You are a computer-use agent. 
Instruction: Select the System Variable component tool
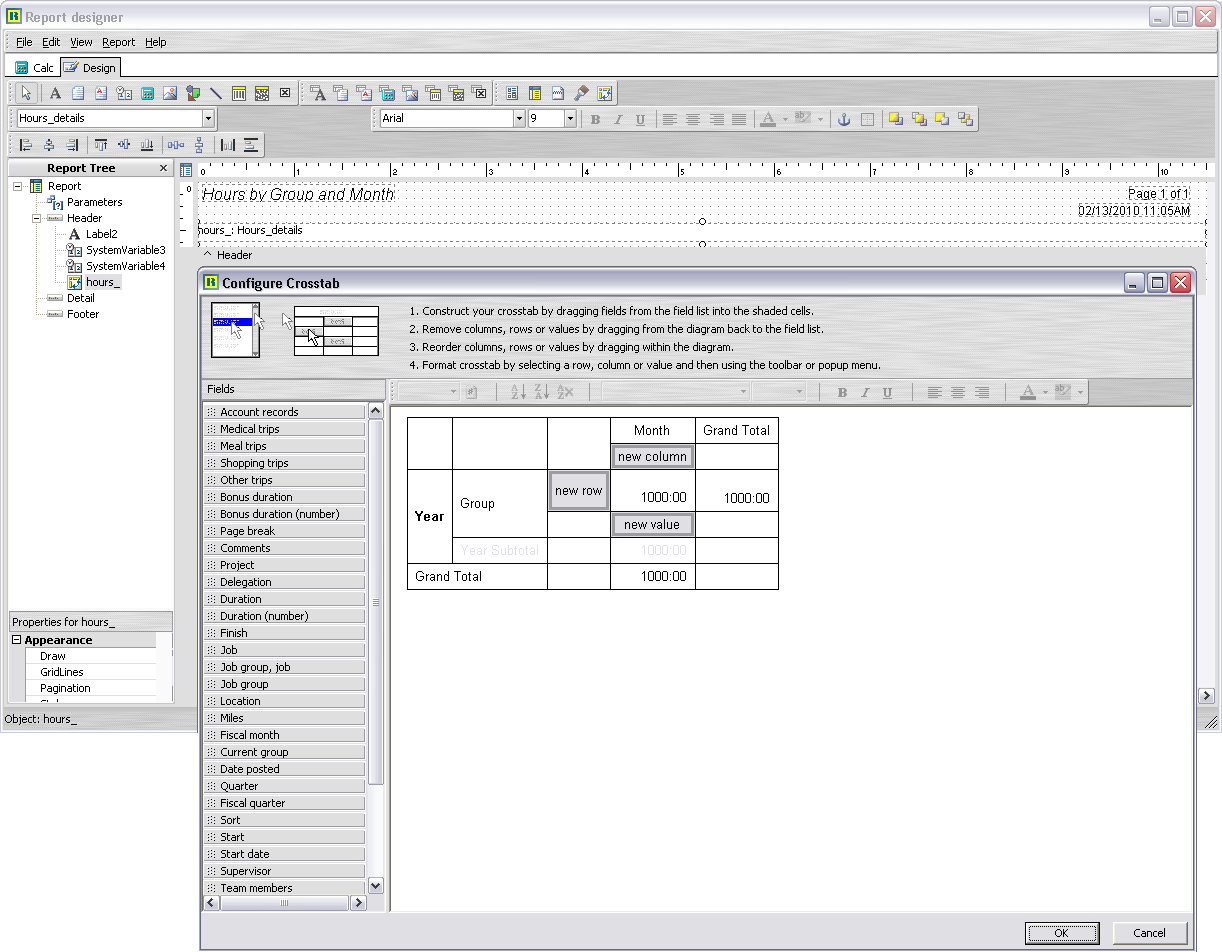click(x=124, y=93)
